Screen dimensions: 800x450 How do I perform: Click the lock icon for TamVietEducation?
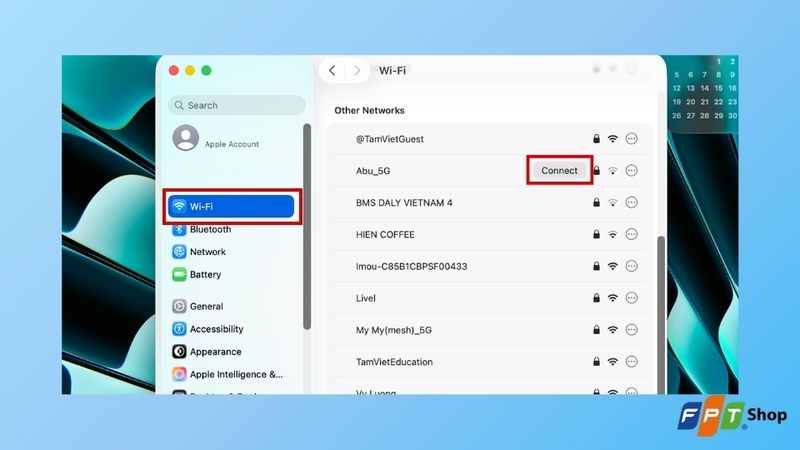[596, 361]
